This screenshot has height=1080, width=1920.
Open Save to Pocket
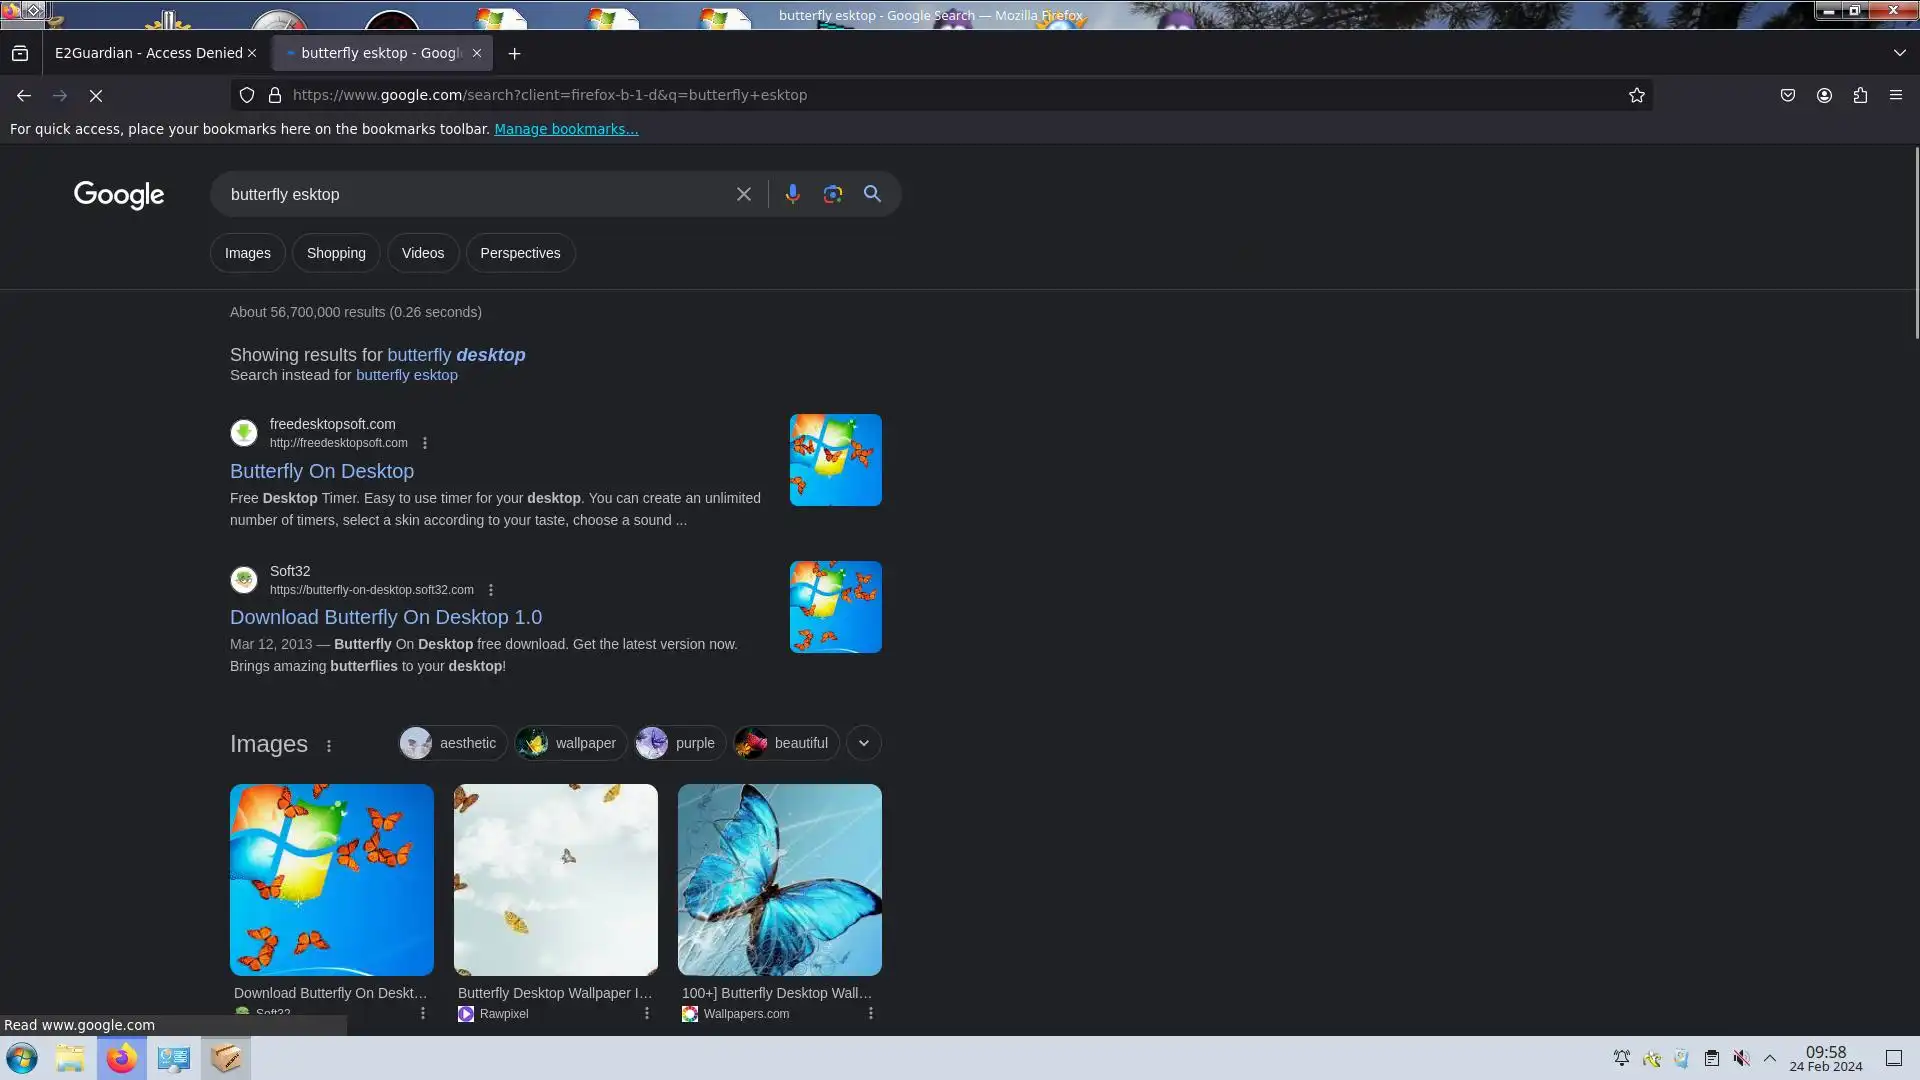click(1787, 95)
